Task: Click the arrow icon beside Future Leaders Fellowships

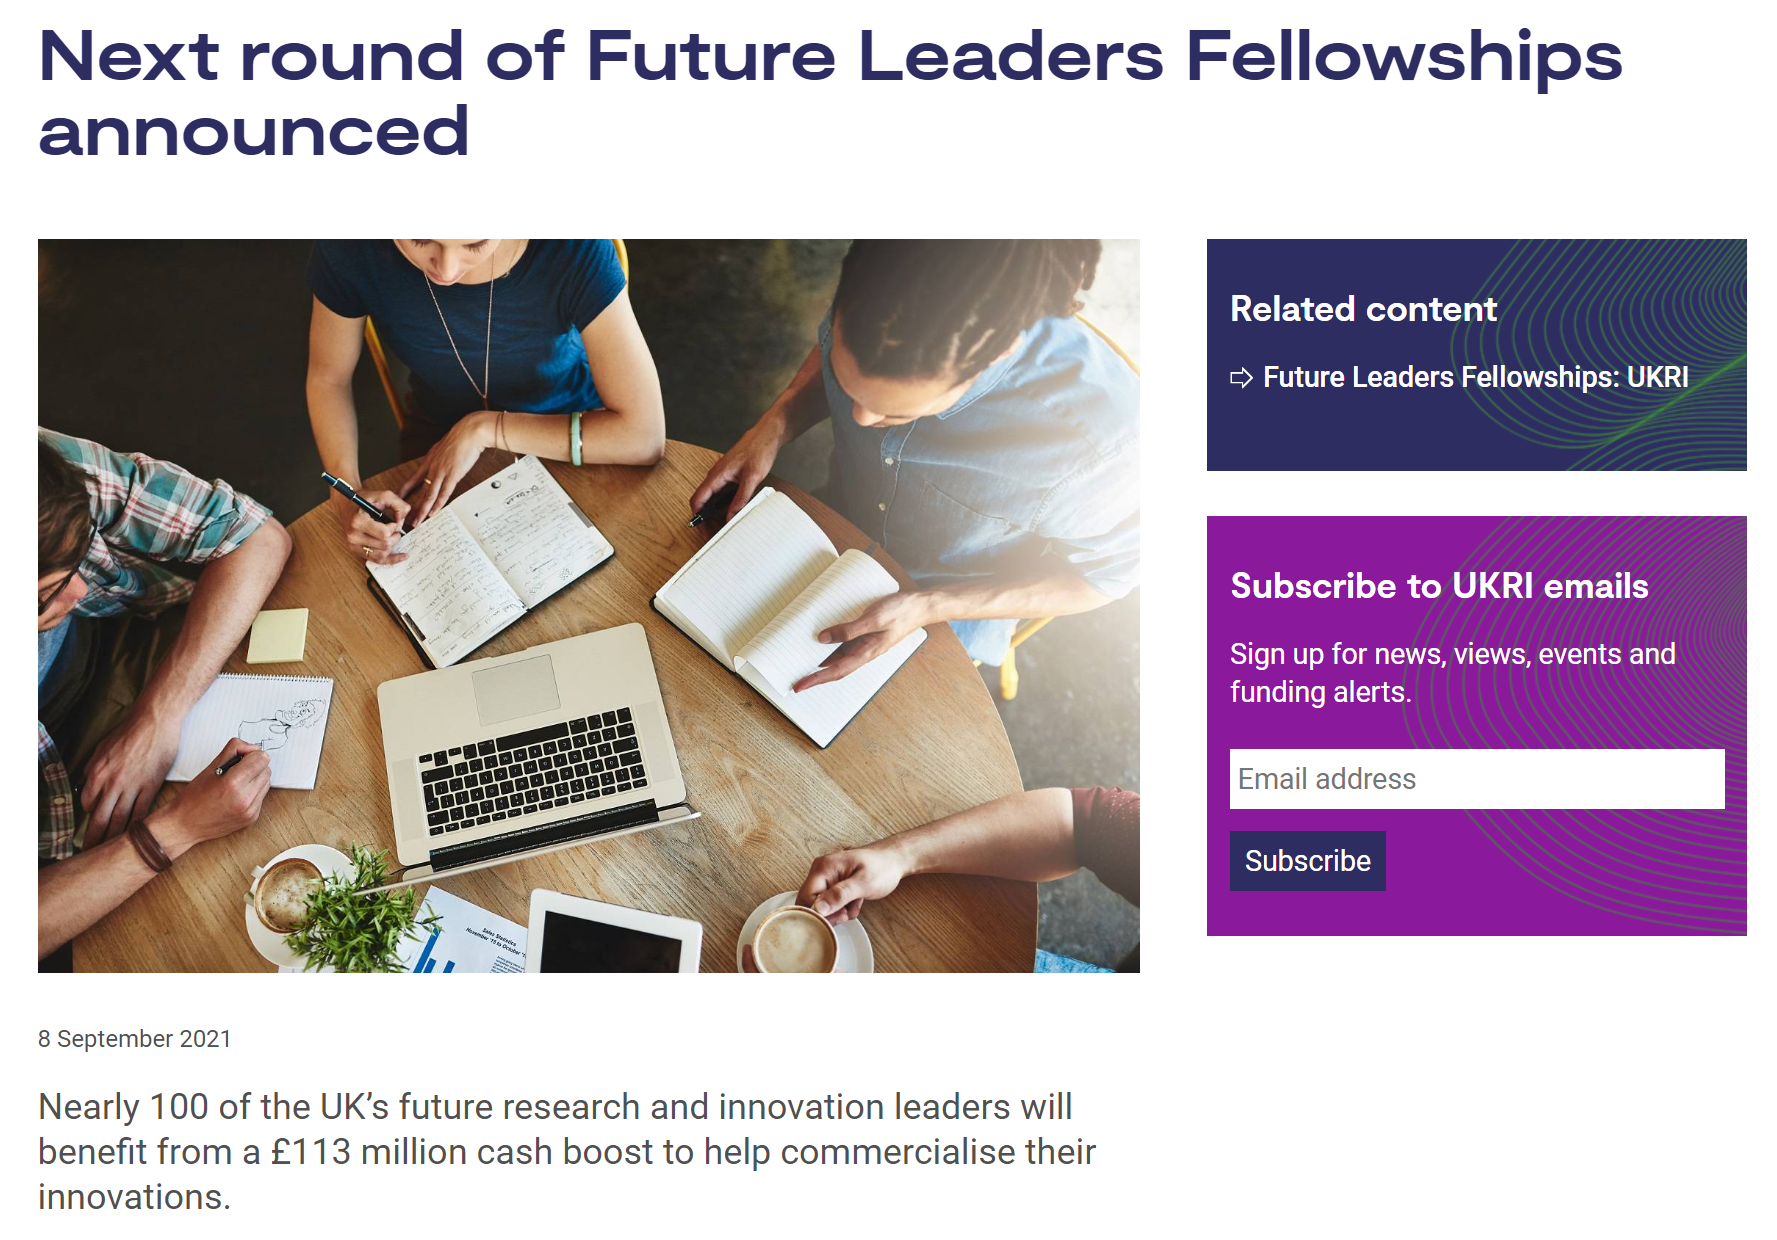Action: click(x=1241, y=378)
